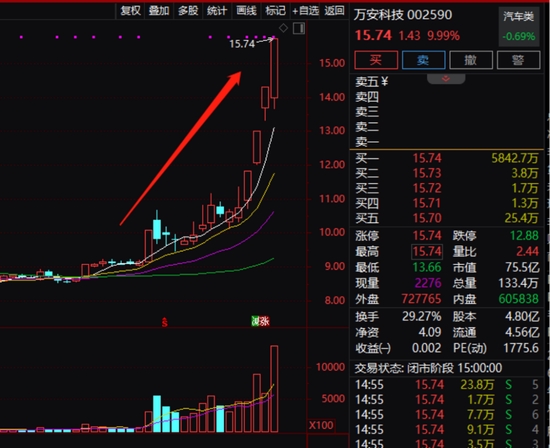Click the 交易状态 status line
This screenshot has height=448, width=550.
428,368
